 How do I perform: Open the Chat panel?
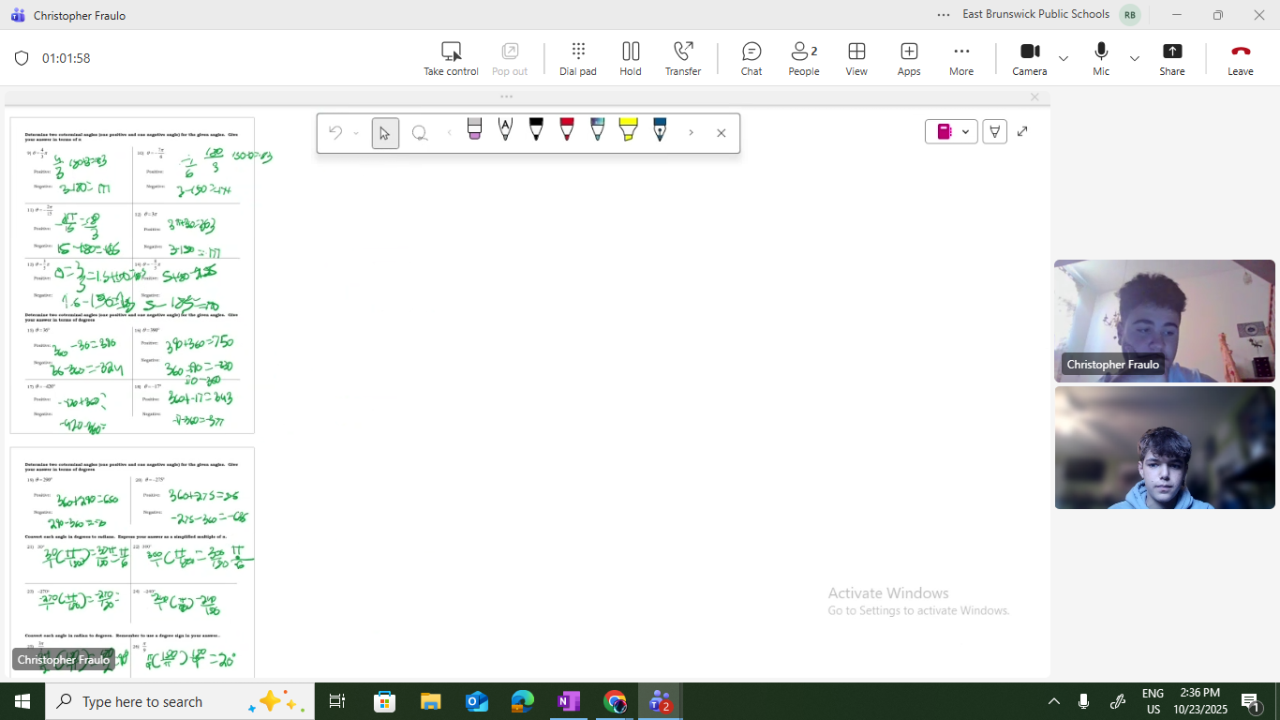click(x=751, y=58)
